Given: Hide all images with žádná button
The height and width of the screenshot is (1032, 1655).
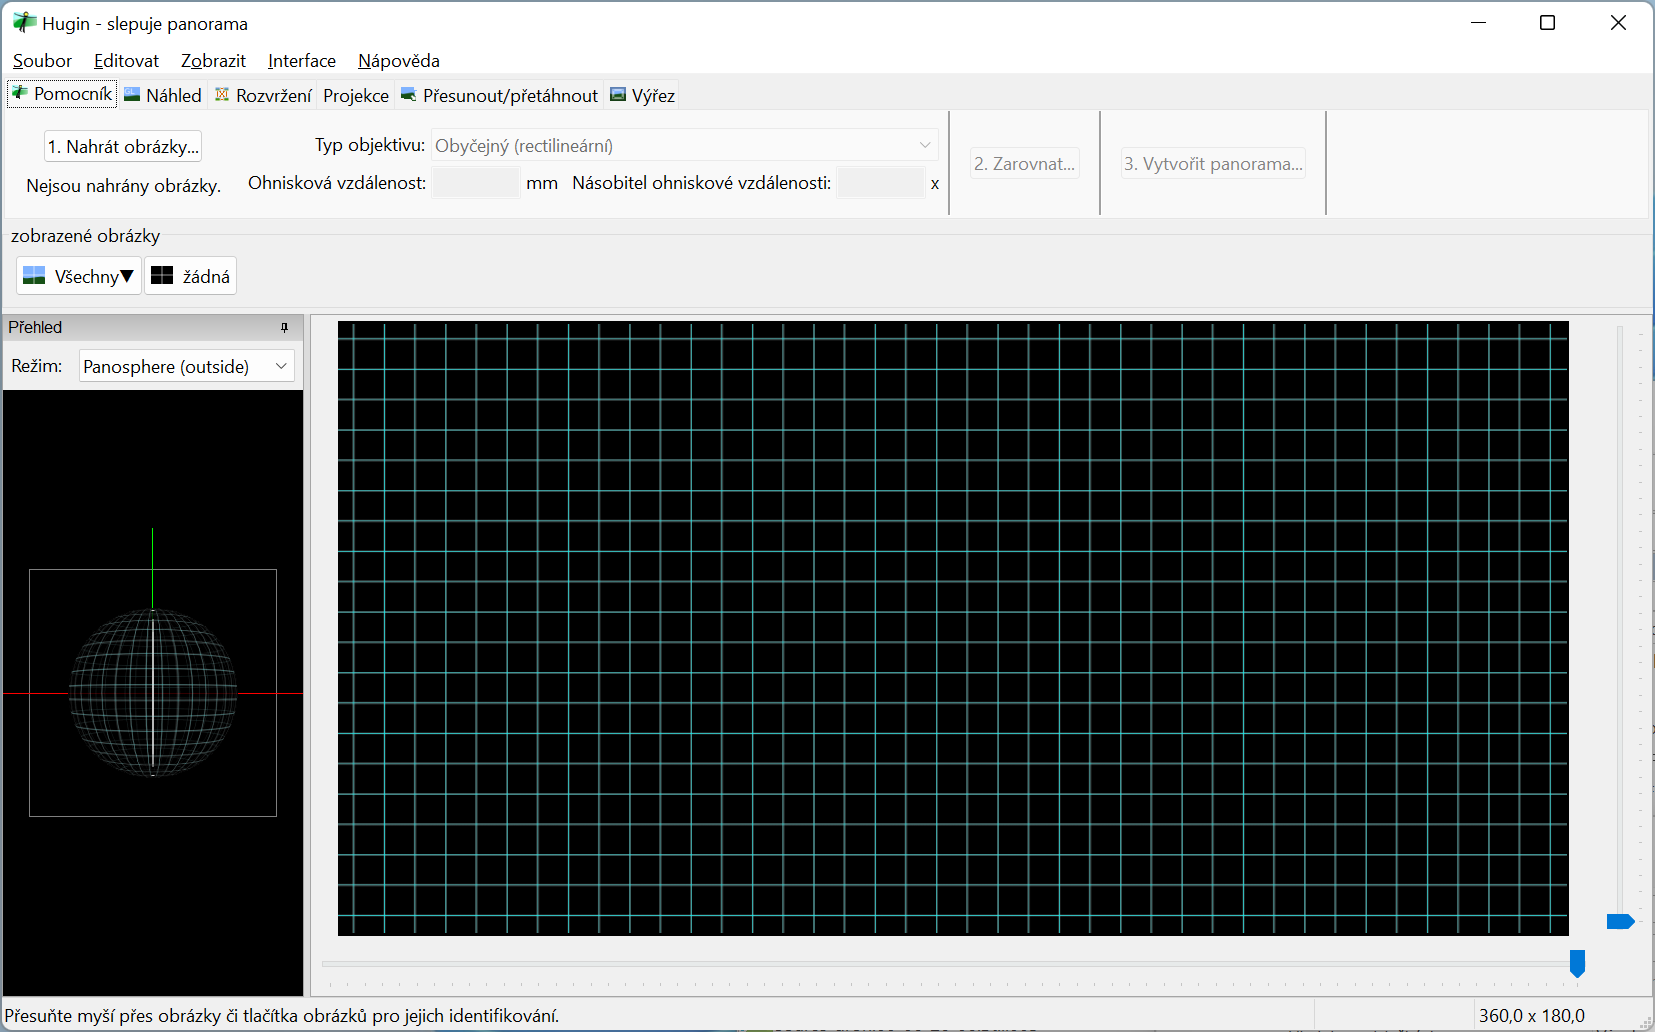Looking at the screenshot, I should (190, 276).
